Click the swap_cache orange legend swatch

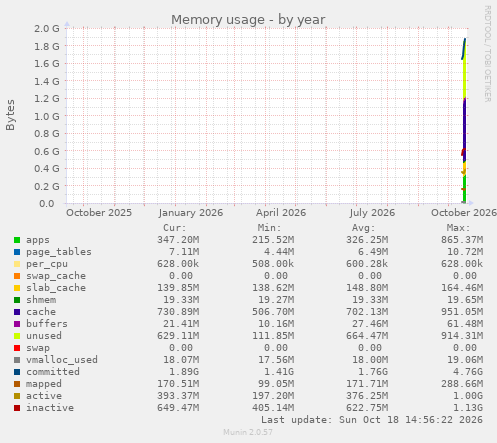[x=17, y=276]
